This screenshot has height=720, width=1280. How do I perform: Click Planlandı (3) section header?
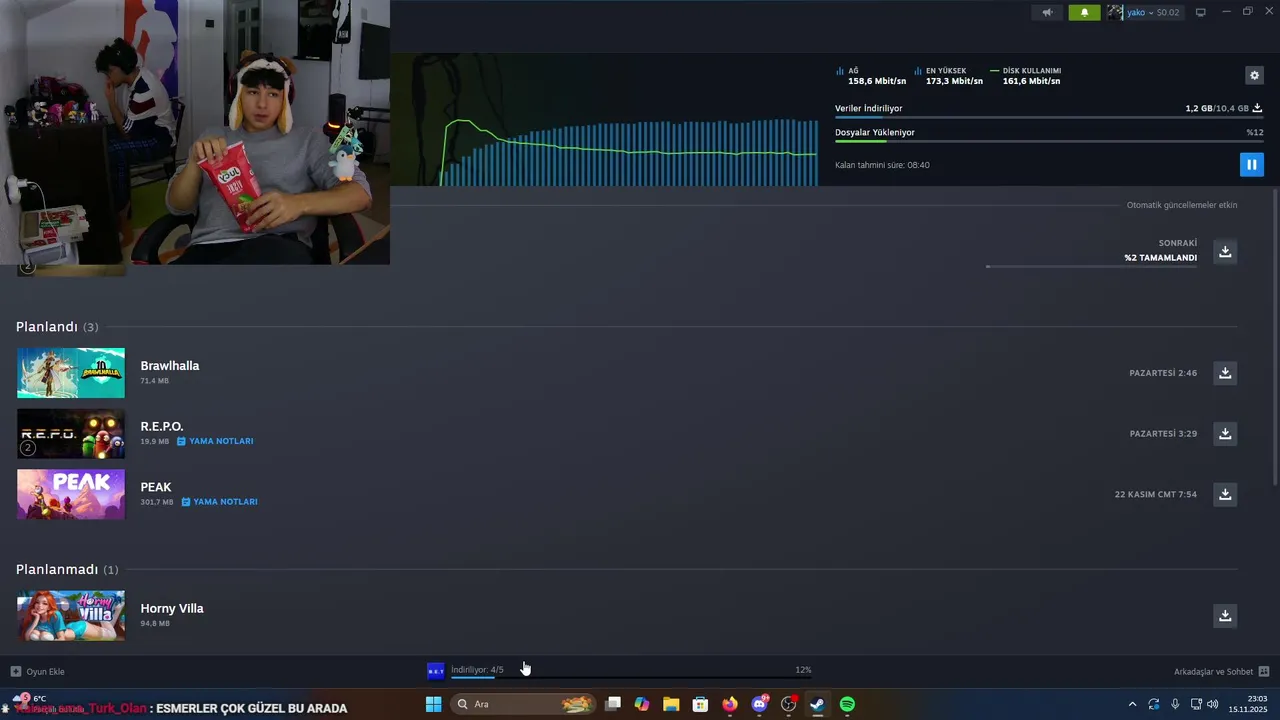click(57, 327)
